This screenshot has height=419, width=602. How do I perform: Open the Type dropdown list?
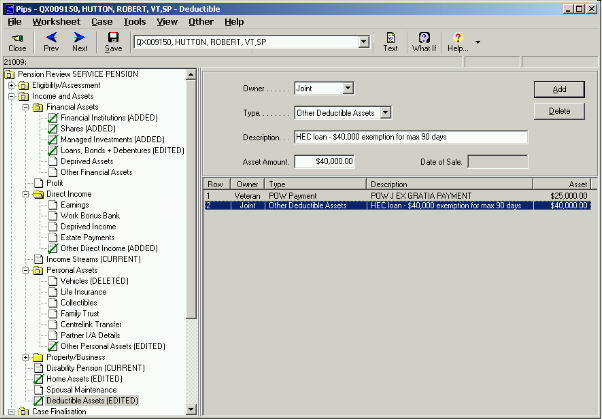tap(385, 113)
